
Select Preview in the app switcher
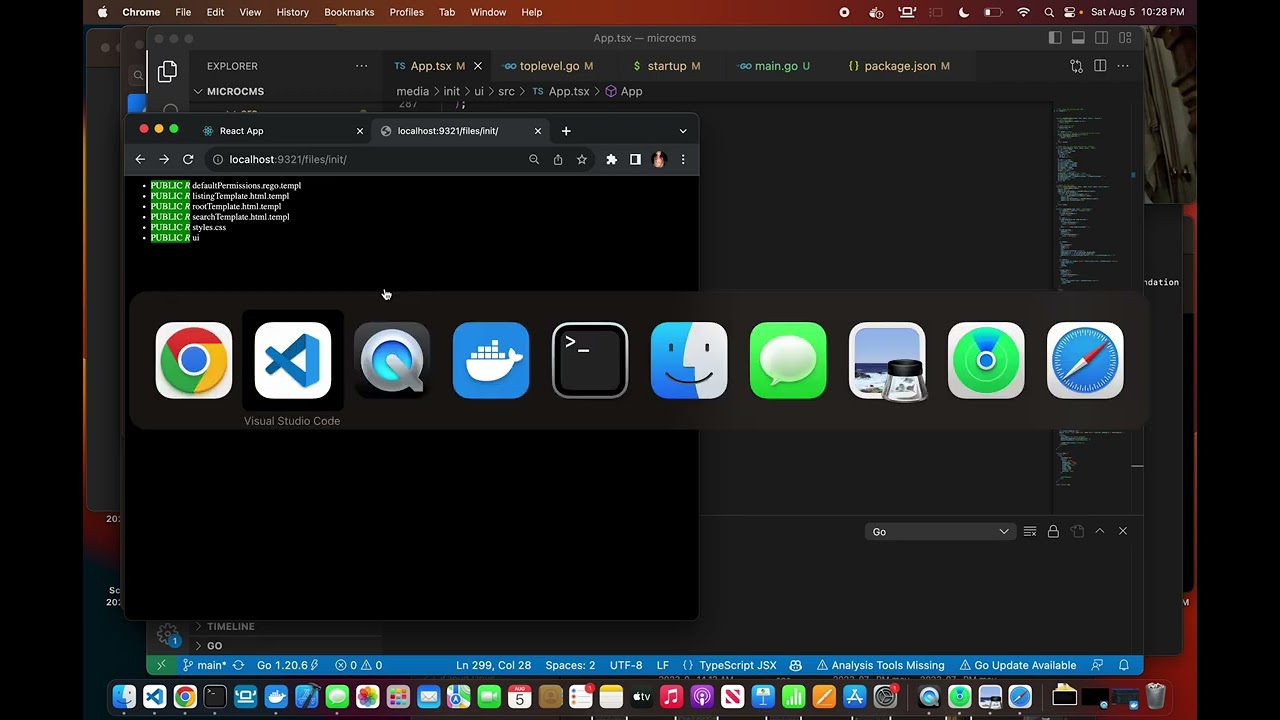(x=887, y=361)
